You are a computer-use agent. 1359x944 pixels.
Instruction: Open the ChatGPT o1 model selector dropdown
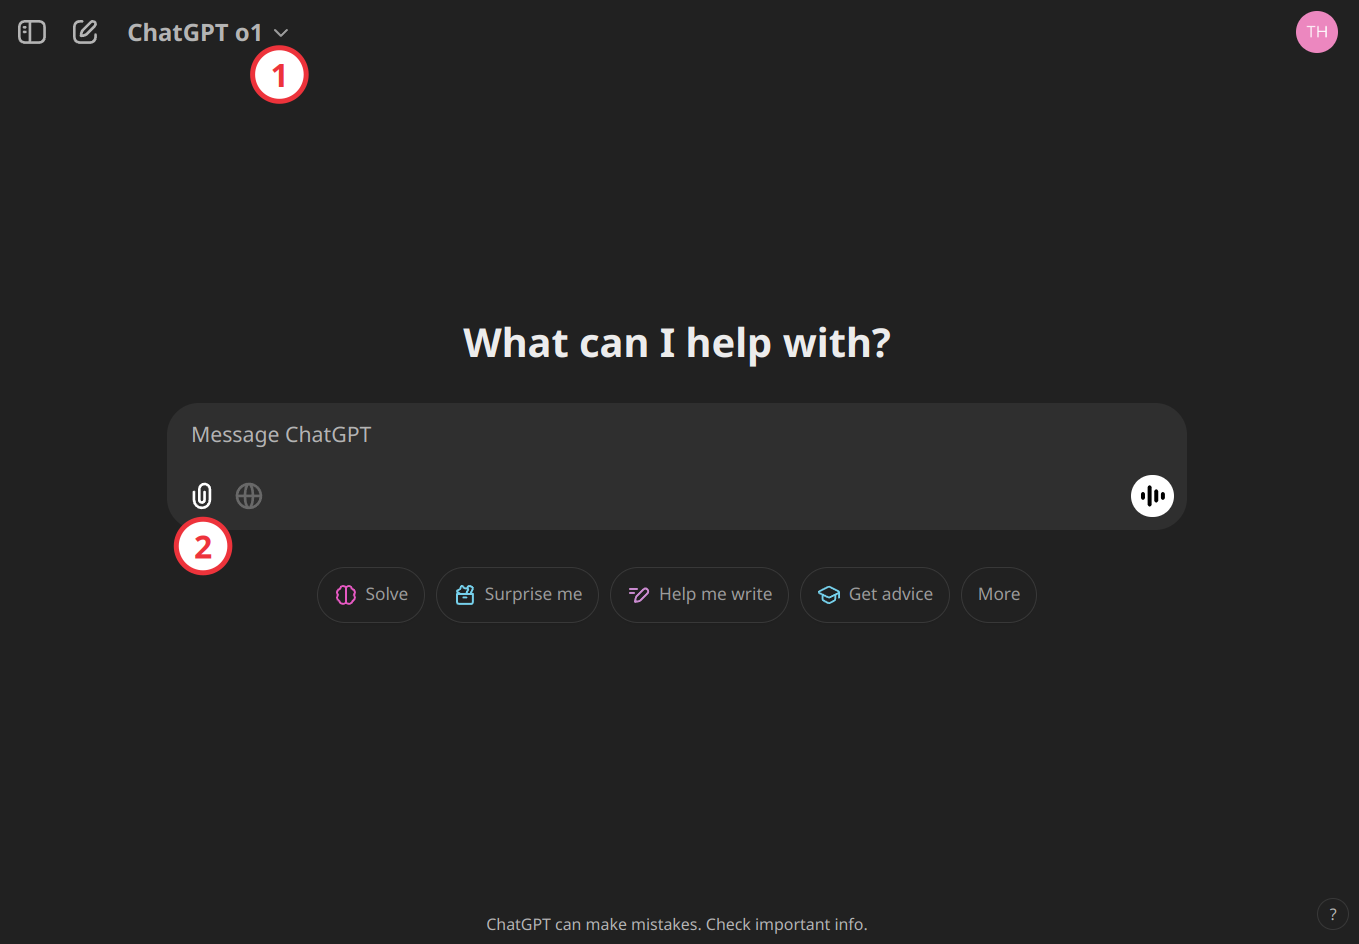pyautogui.click(x=208, y=32)
